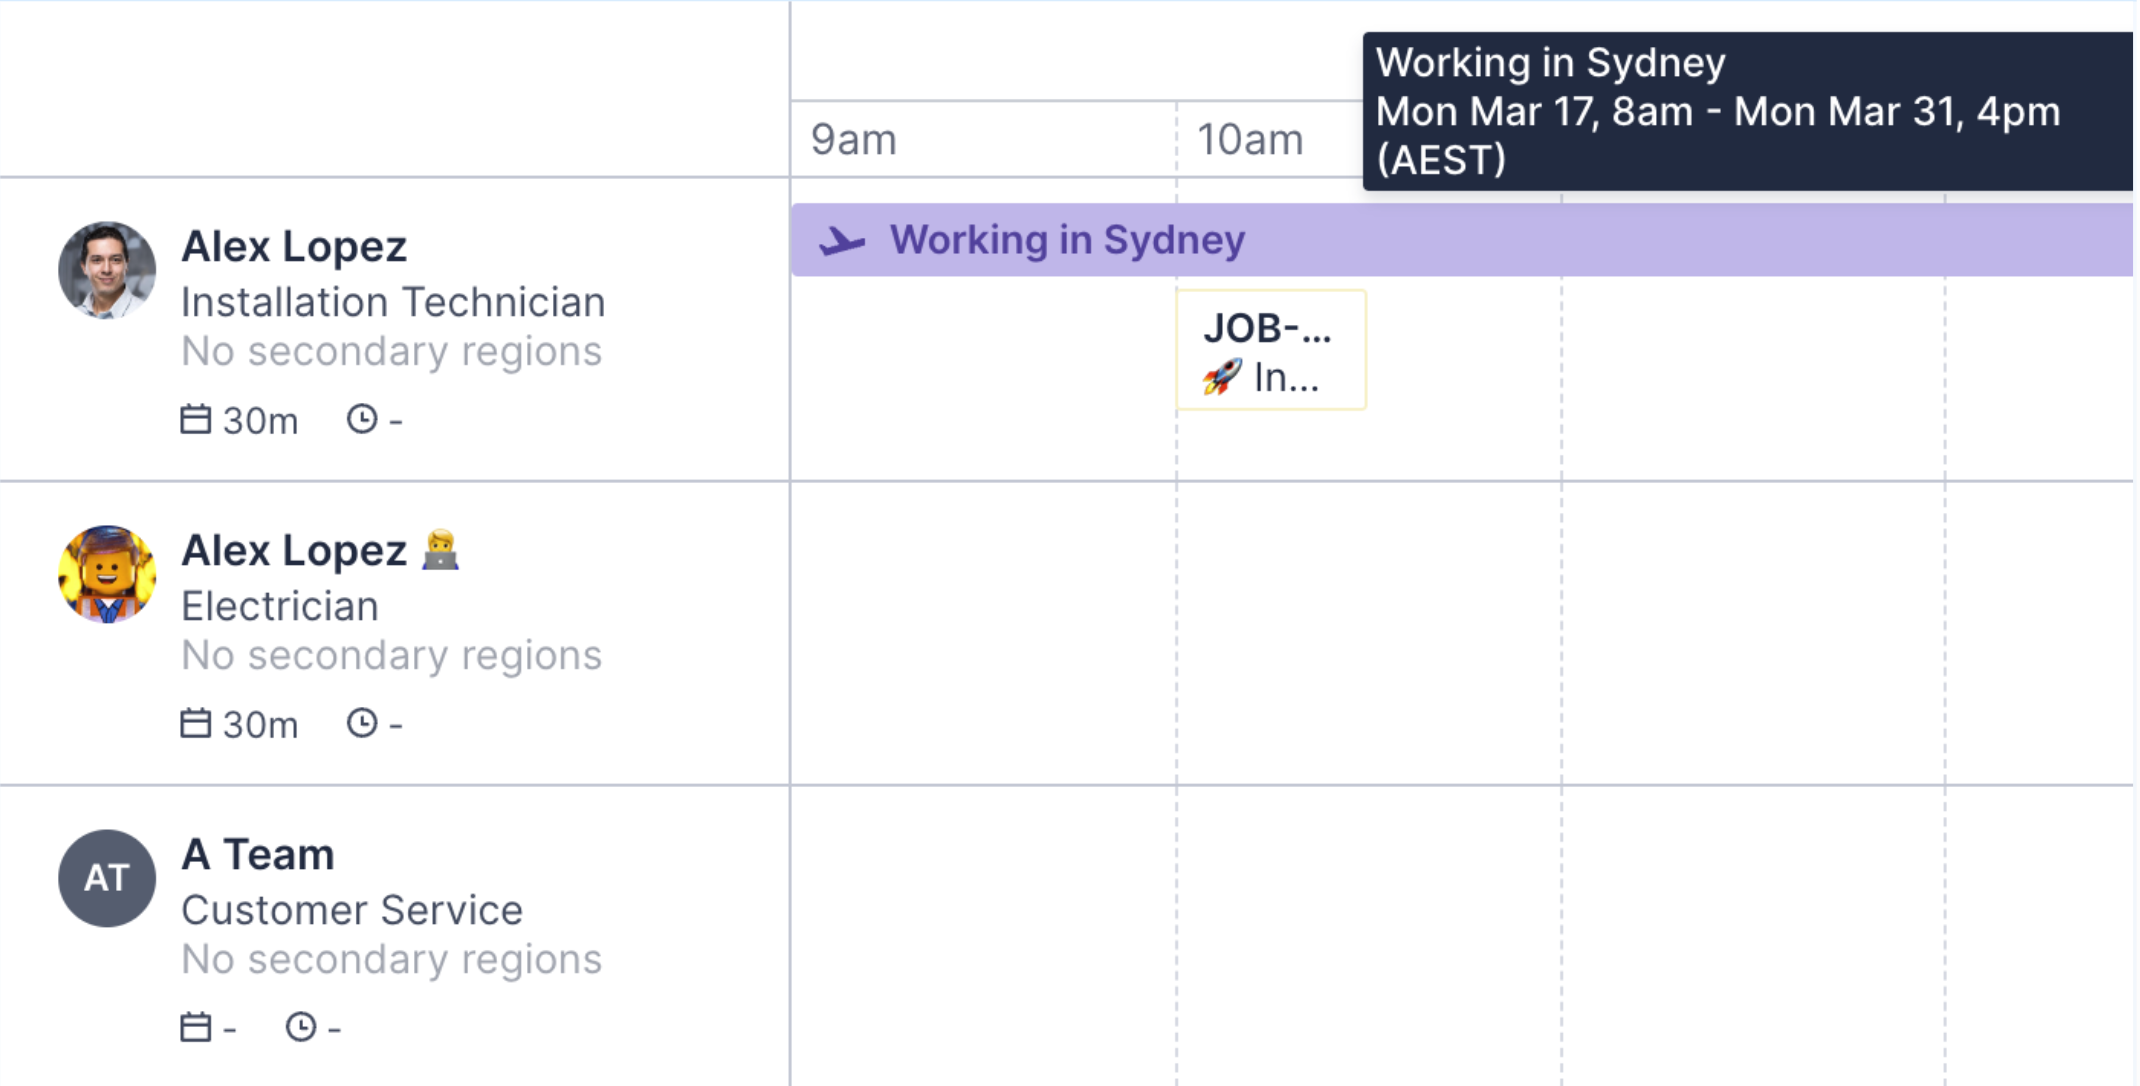Open the Lego avatar of Electrician

pos(107,574)
